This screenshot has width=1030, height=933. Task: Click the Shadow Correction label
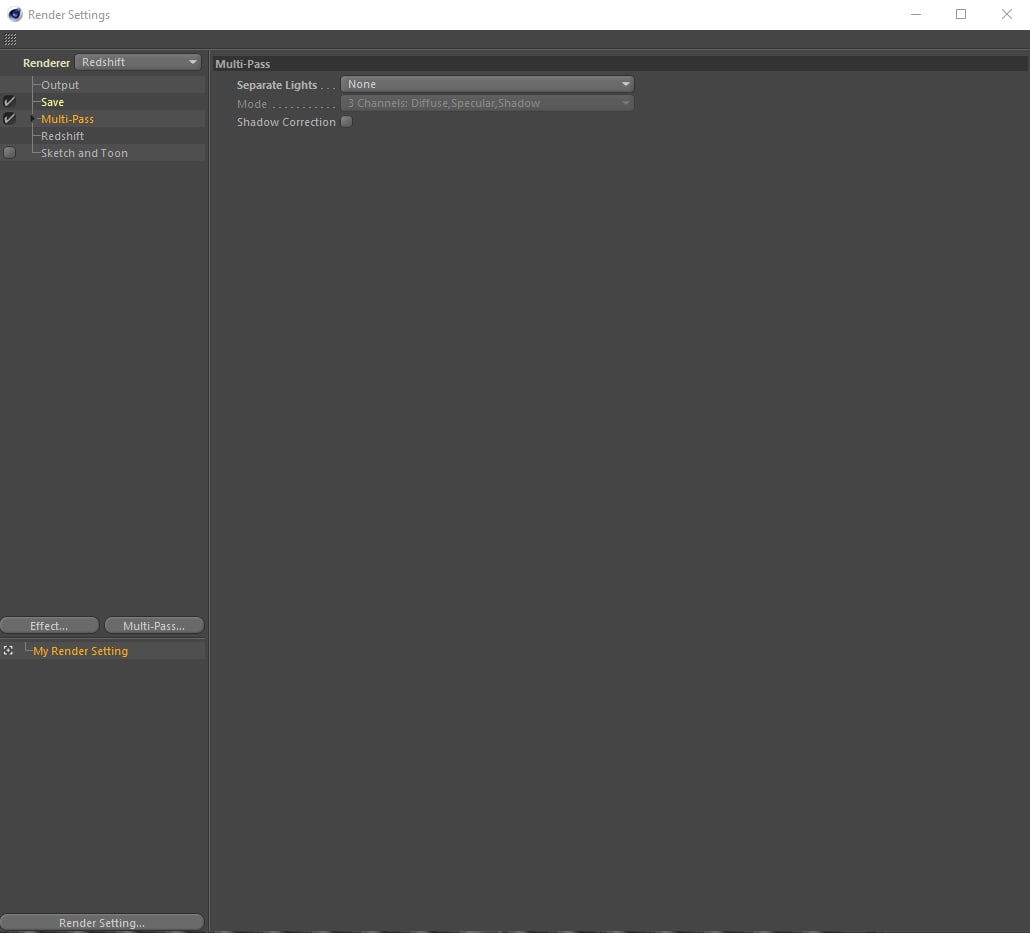click(x=286, y=122)
